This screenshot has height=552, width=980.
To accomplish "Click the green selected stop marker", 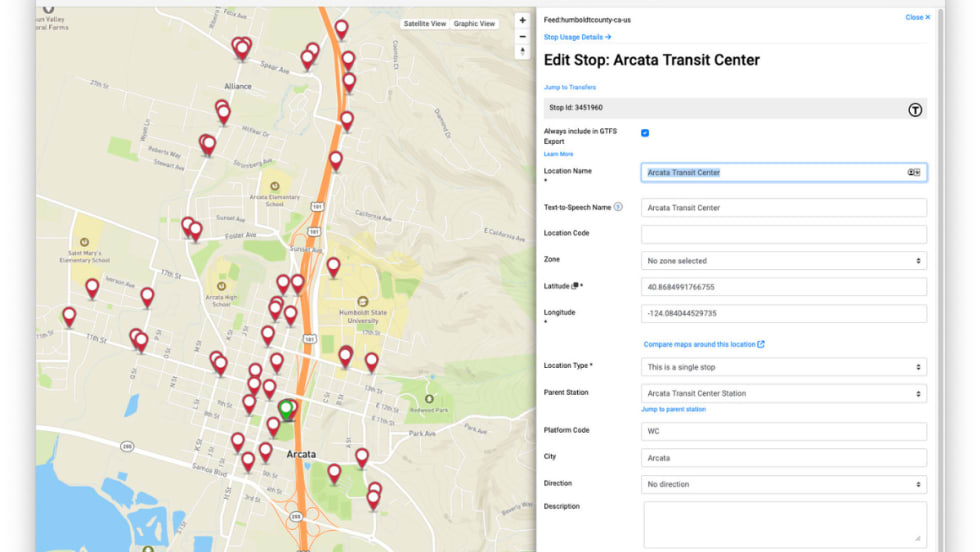I will (286, 409).
